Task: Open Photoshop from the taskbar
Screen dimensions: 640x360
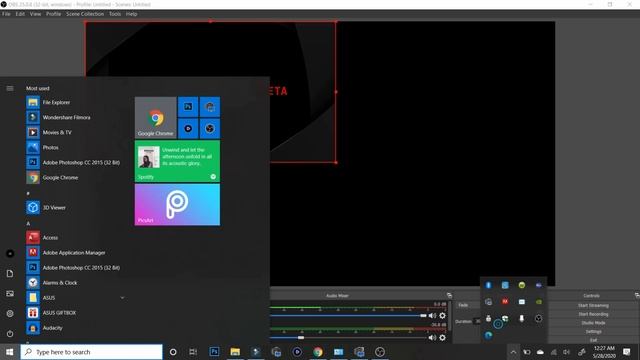Action: coord(214,352)
